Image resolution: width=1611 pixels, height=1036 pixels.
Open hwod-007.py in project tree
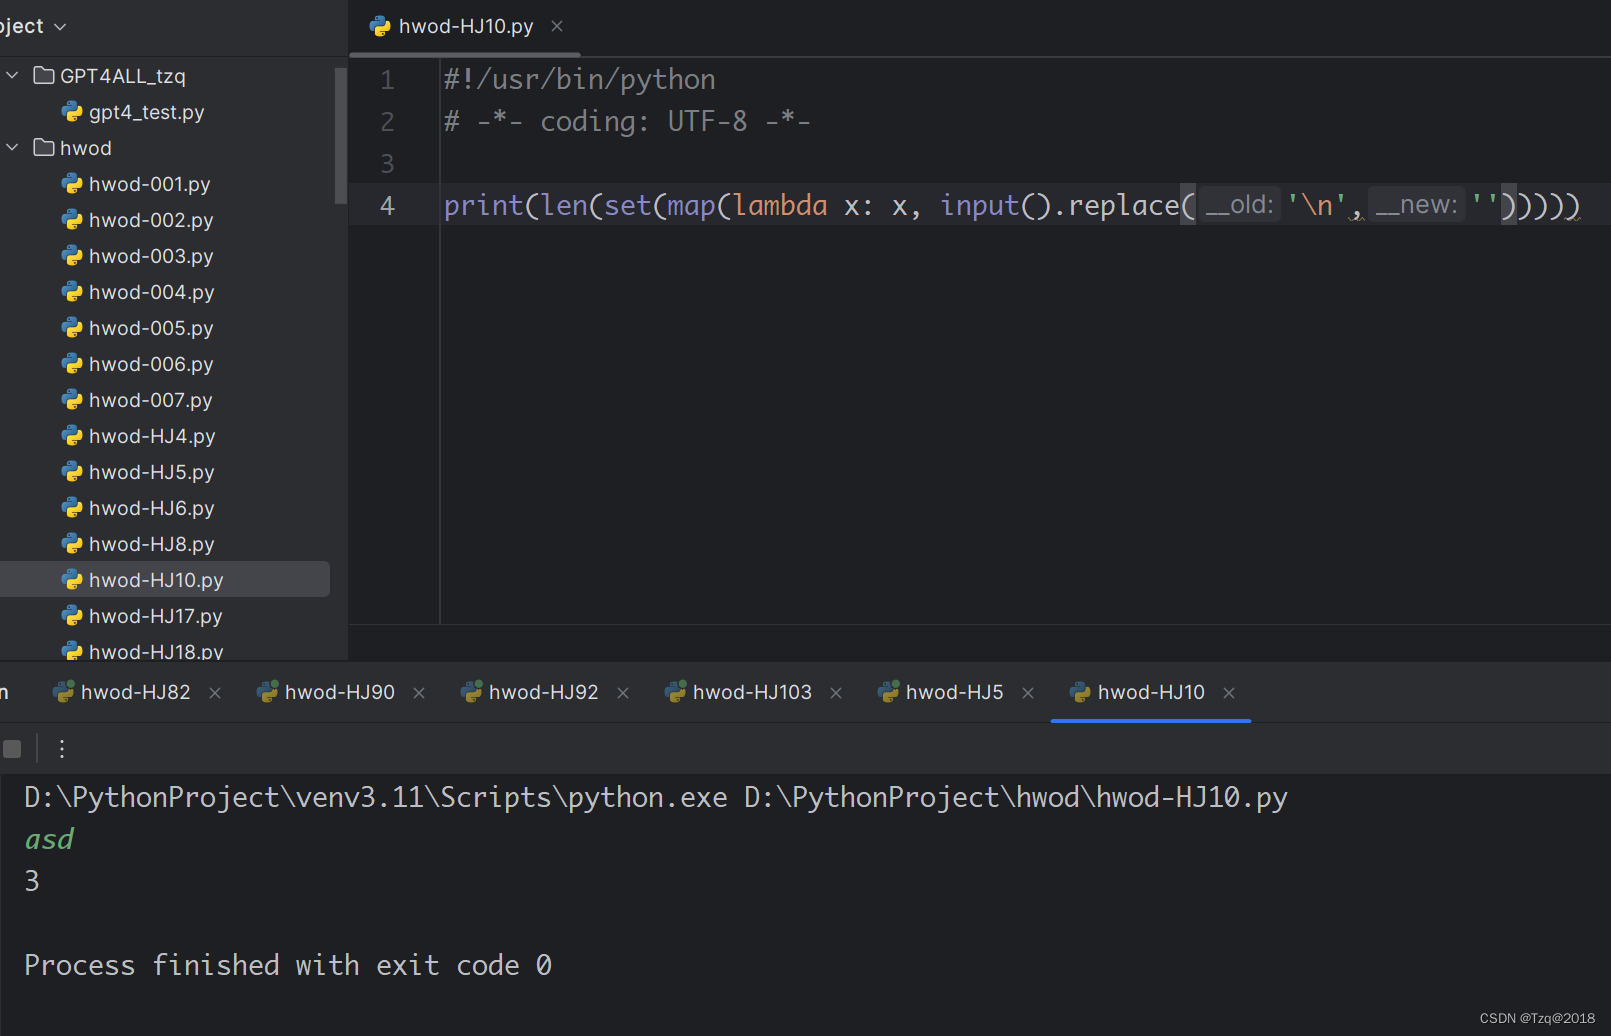(150, 400)
